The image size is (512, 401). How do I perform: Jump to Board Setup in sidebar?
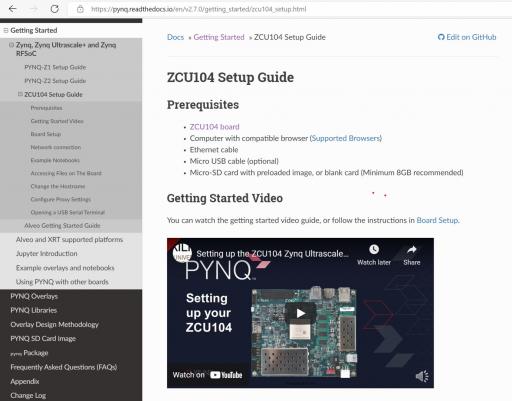tap(46, 134)
